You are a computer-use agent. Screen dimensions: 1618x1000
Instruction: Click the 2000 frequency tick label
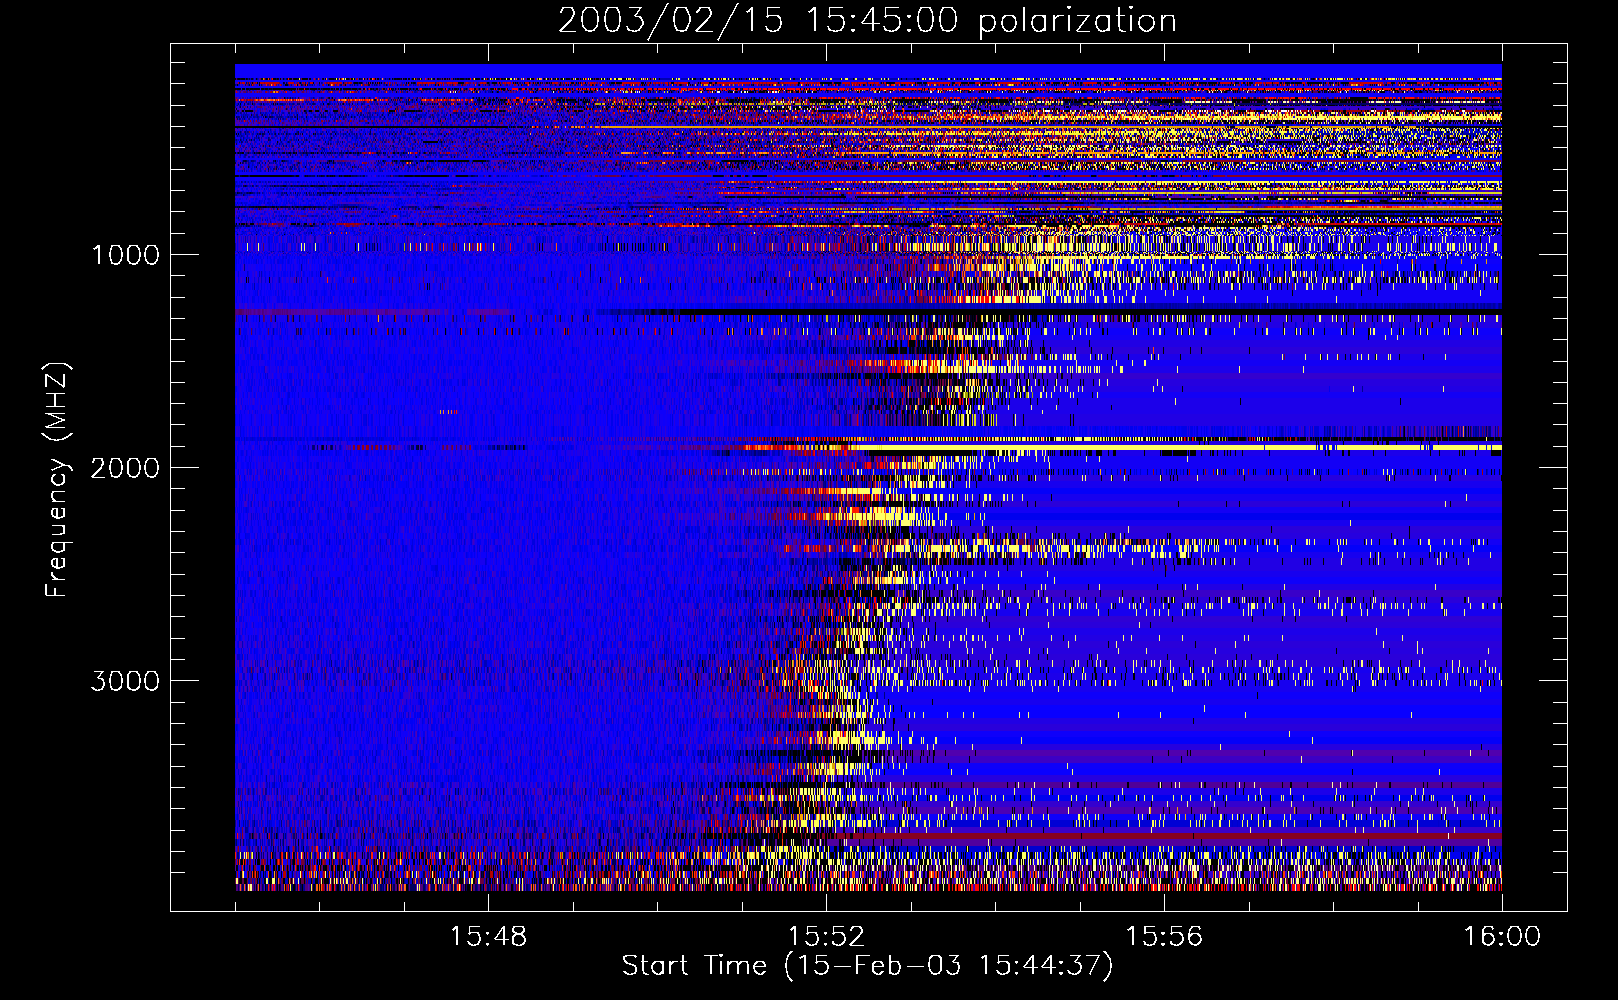[x=125, y=468]
